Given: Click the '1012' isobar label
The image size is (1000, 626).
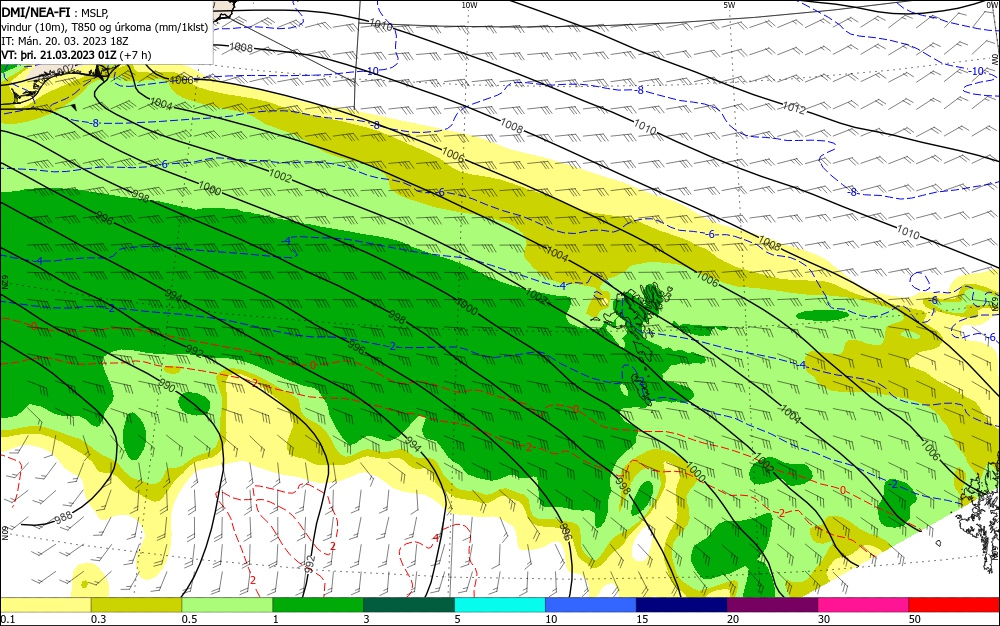Looking at the screenshot, I should pos(794,108).
